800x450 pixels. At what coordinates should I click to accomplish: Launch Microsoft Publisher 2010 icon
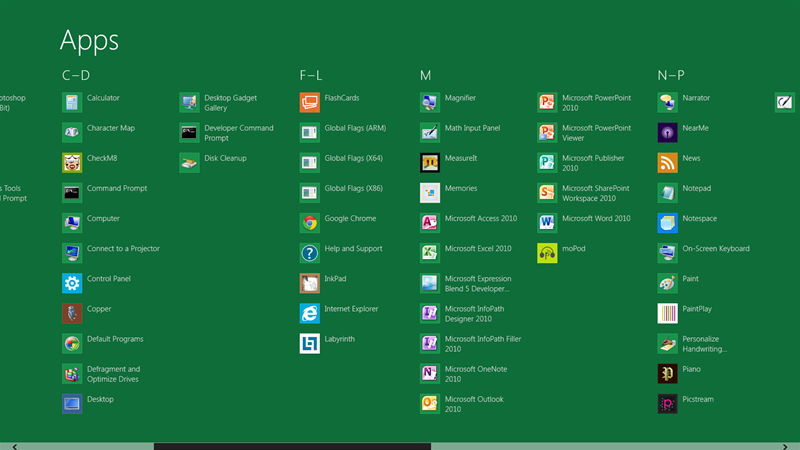coord(547,163)
